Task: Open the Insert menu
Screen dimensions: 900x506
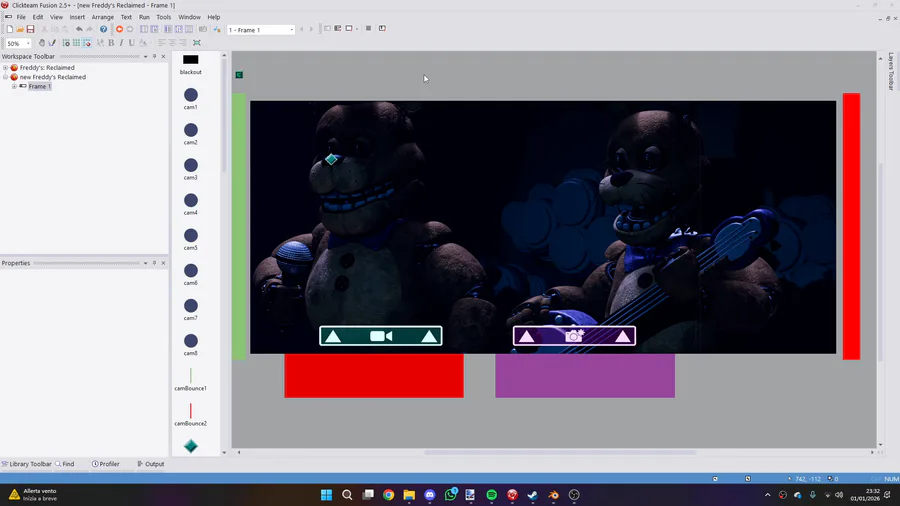Action: tap(77, 17)
